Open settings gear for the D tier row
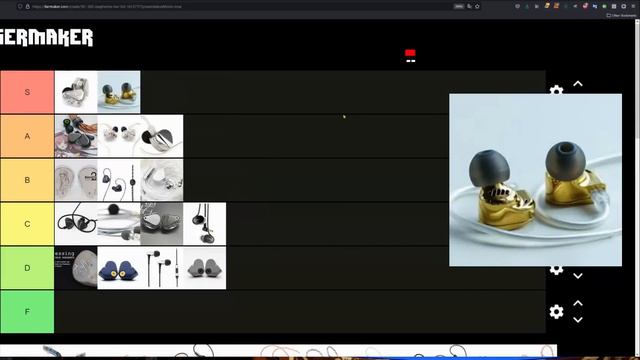The width and height of the screenshot is (640, 360). 556,270
